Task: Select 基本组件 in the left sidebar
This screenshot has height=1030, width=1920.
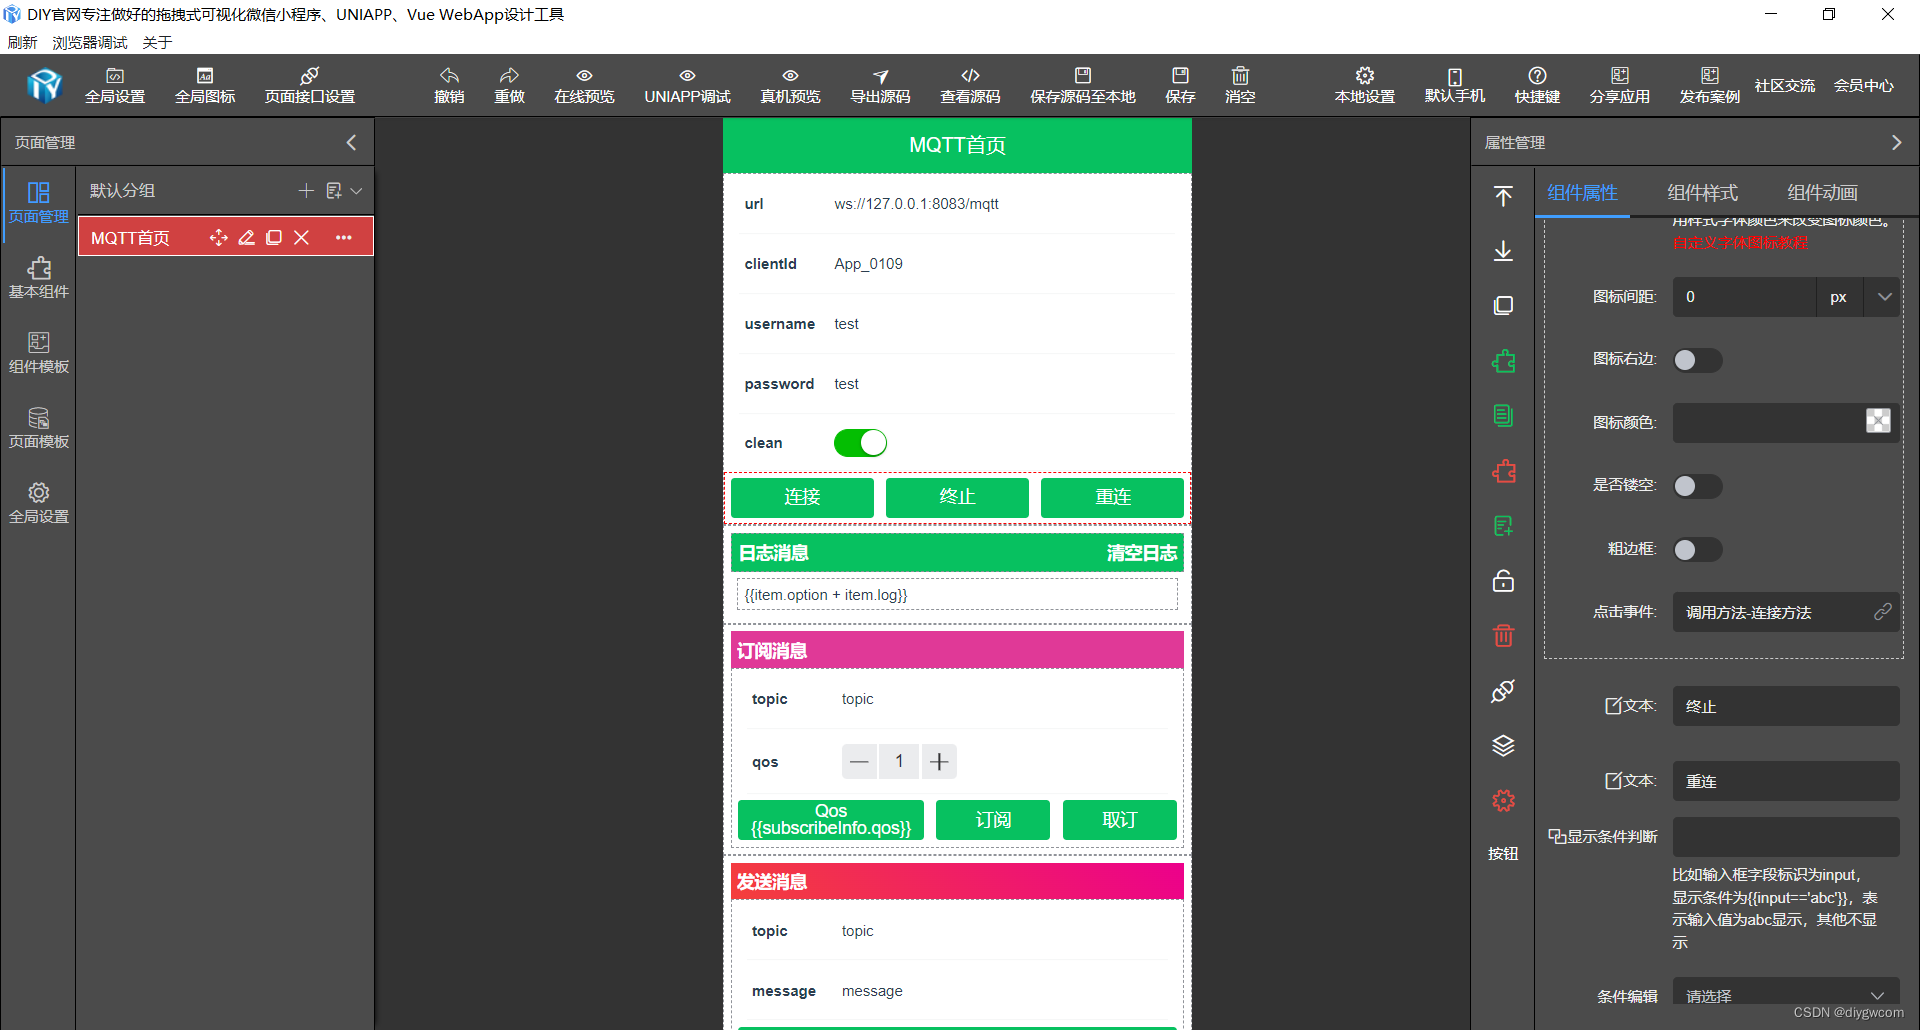Action: (39, 277)
